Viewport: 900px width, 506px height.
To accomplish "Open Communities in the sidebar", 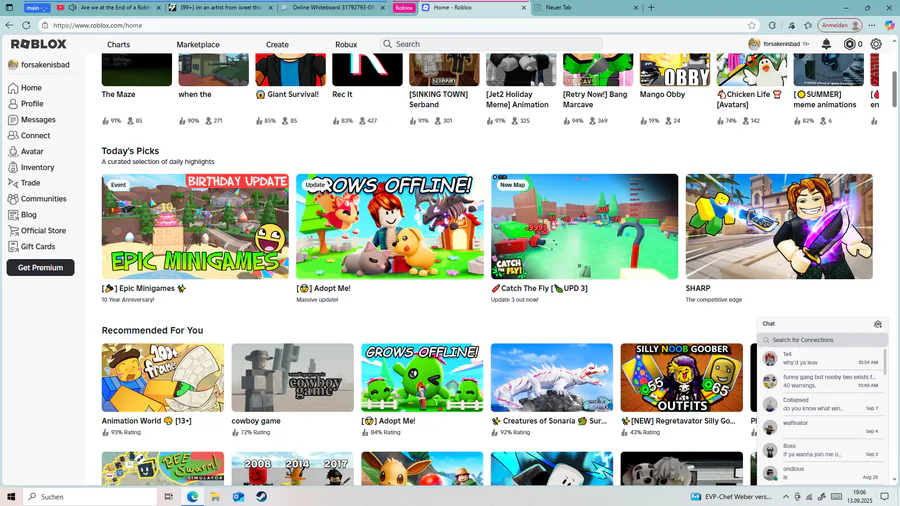I will [37, 198].
